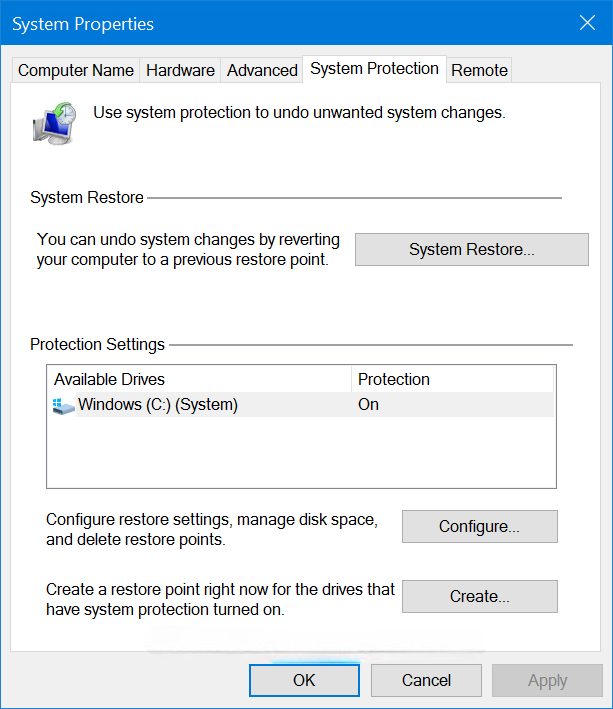
Task: Click the Windows (C:) drive icon
Action: 63,406
